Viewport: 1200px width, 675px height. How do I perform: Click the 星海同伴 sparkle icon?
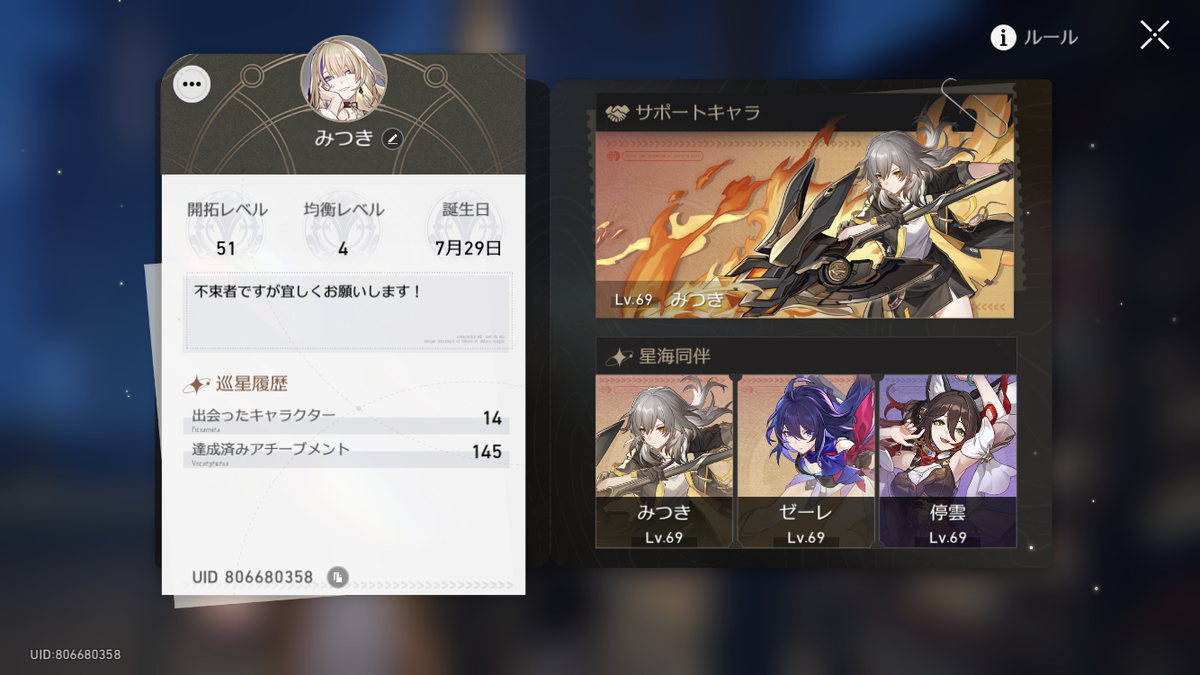(619, 357)
